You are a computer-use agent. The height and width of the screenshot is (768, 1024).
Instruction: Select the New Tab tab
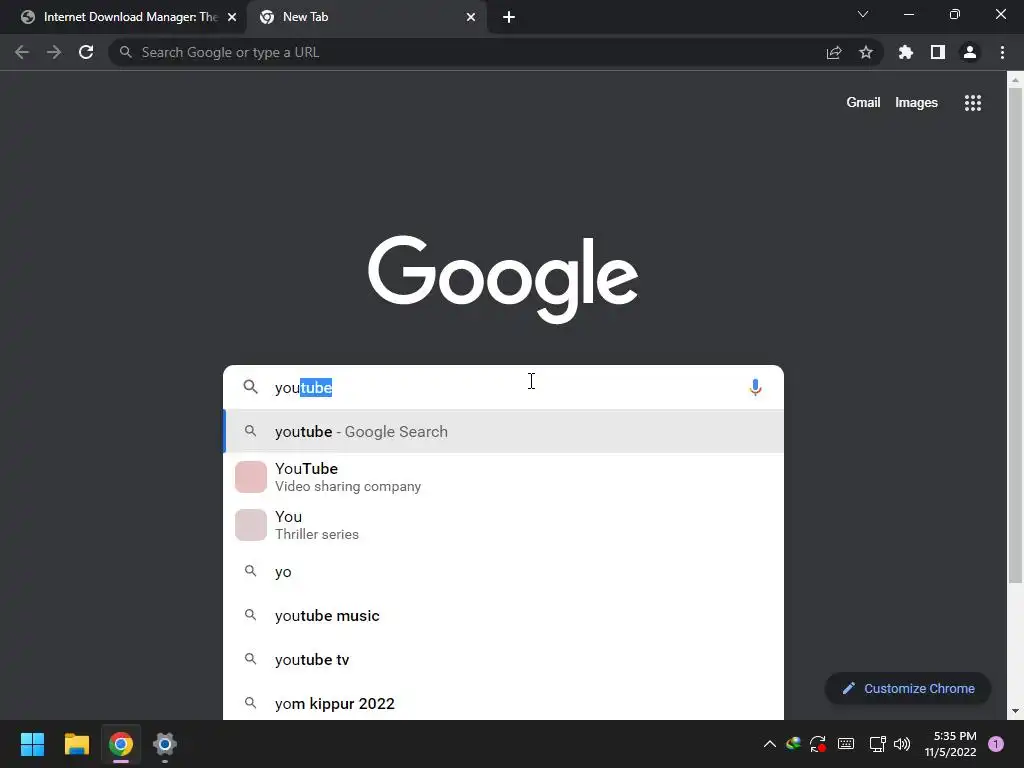366,17
